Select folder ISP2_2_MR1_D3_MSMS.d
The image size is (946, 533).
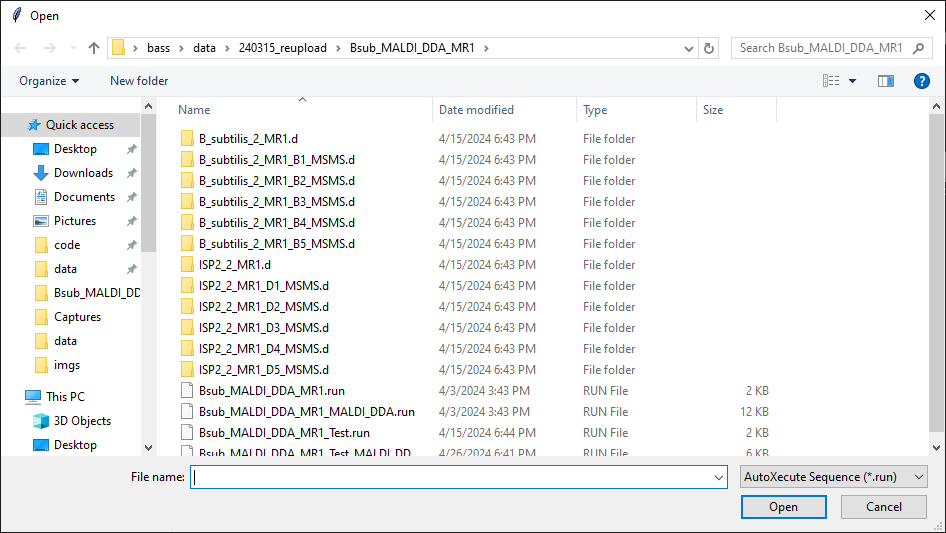coord(264,328)
